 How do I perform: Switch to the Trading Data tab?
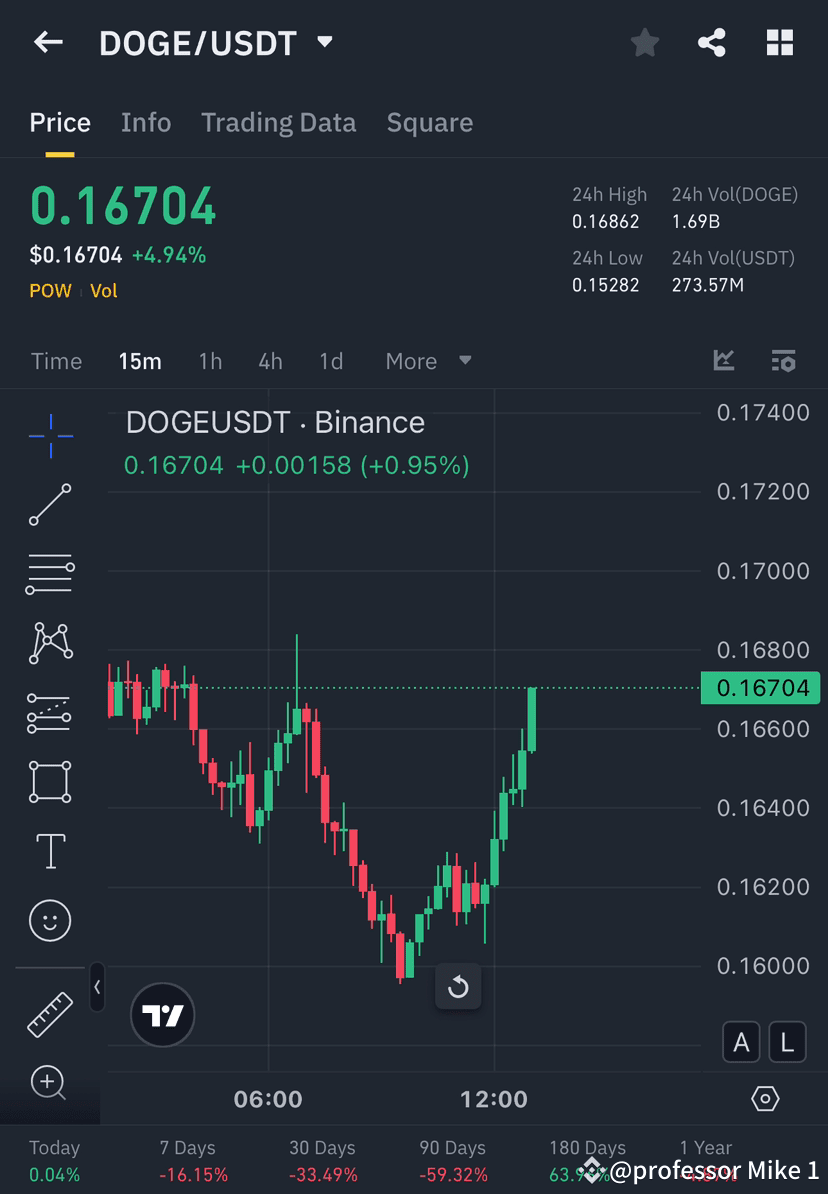pos(278,122)
